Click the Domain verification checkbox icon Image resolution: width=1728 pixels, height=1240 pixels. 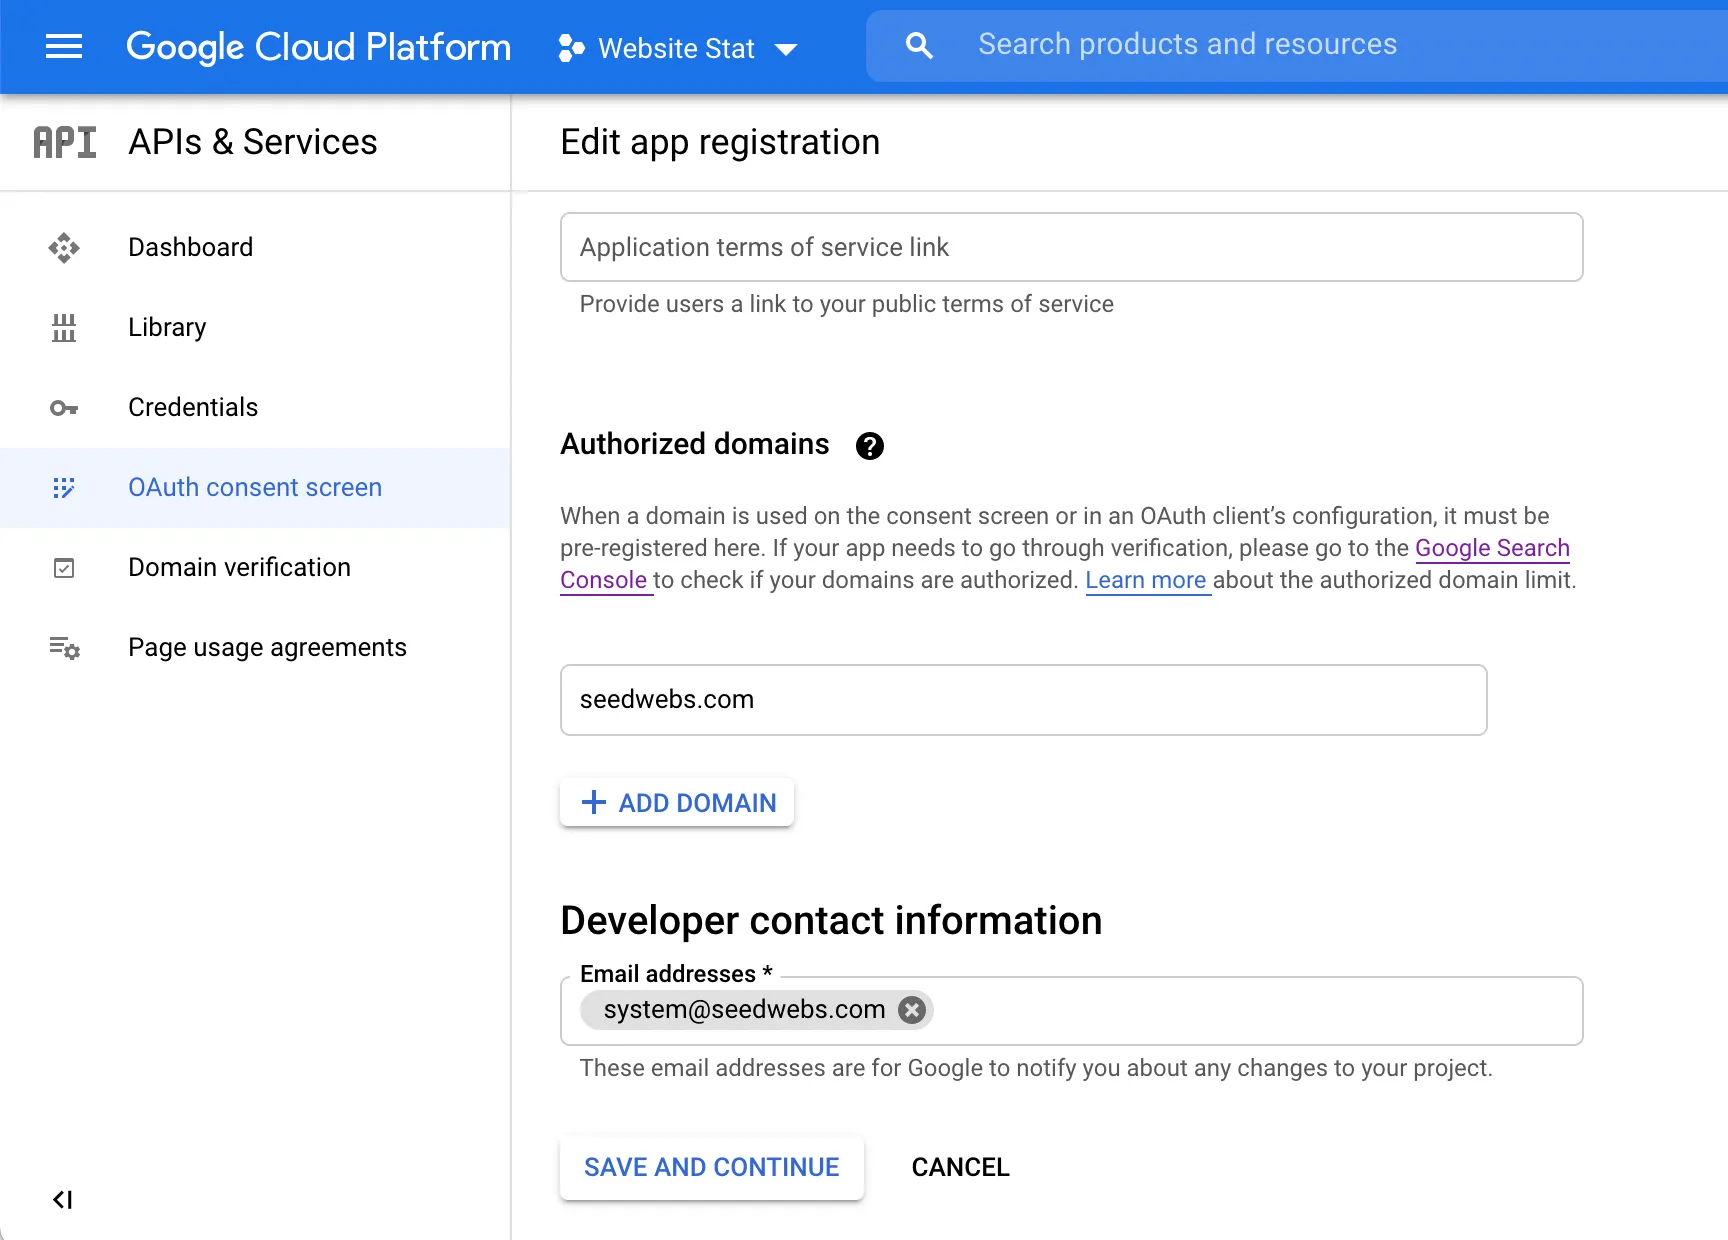(x=63, y=567)
